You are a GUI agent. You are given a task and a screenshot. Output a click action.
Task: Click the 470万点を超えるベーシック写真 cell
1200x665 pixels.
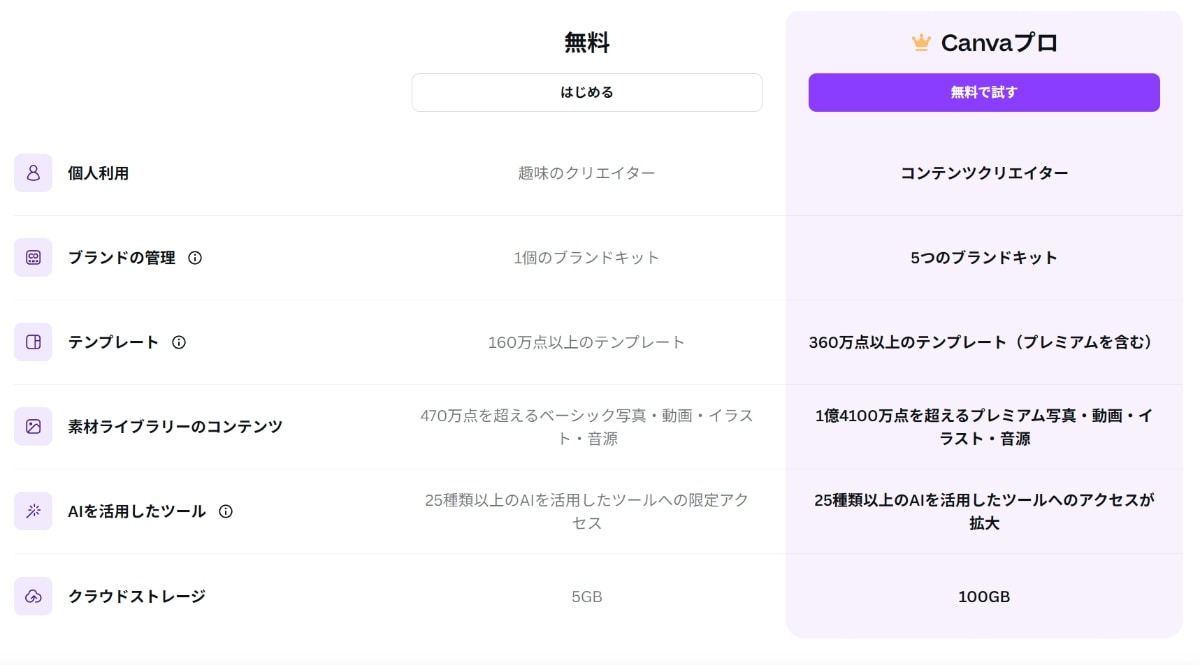(x=587, y=427)
